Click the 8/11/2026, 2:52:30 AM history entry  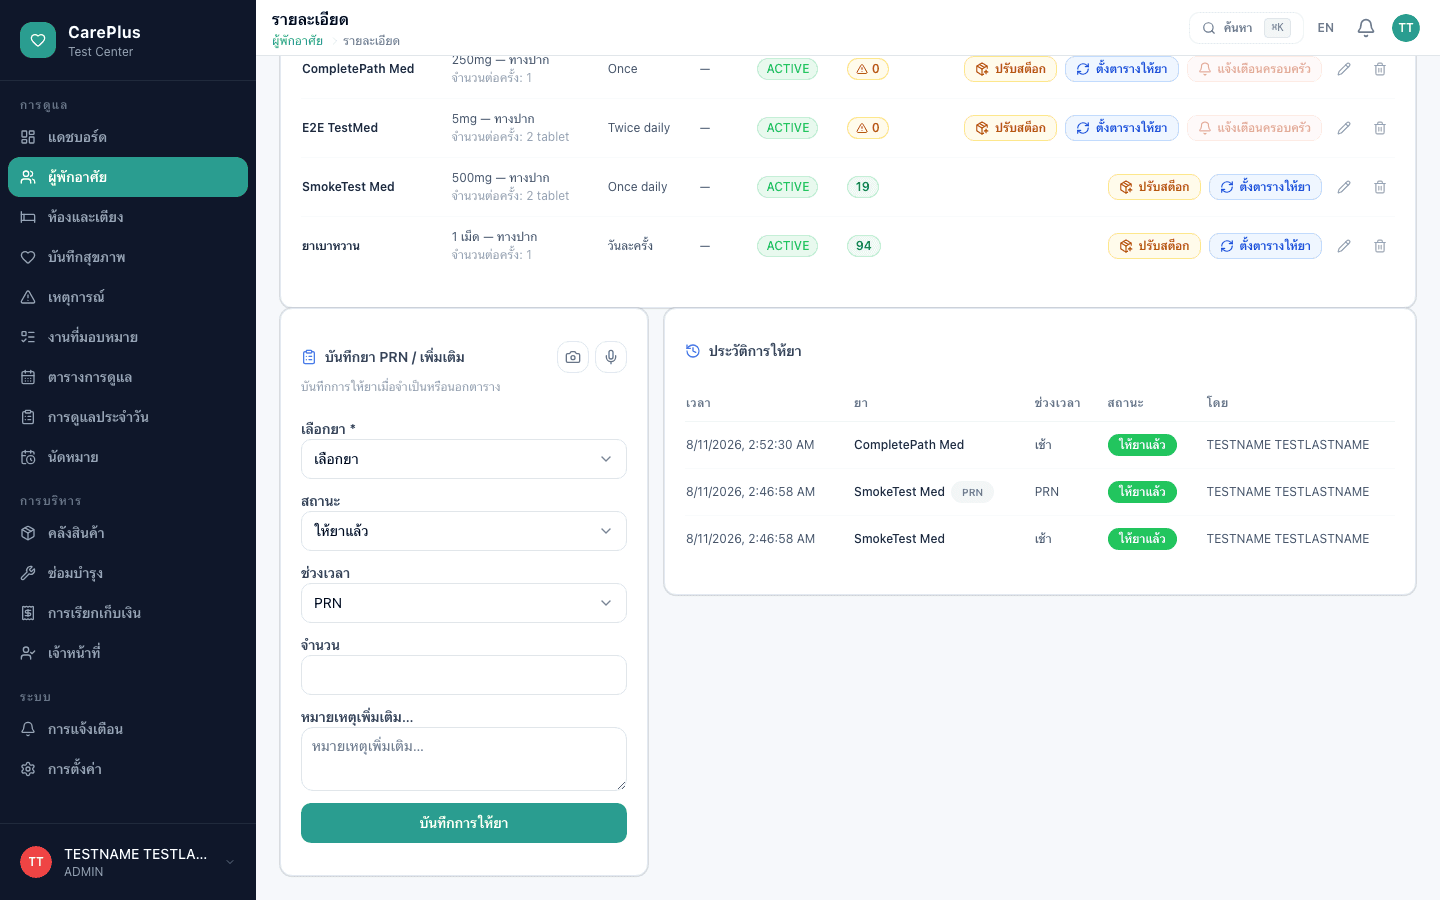click(x=1040, y=445)
